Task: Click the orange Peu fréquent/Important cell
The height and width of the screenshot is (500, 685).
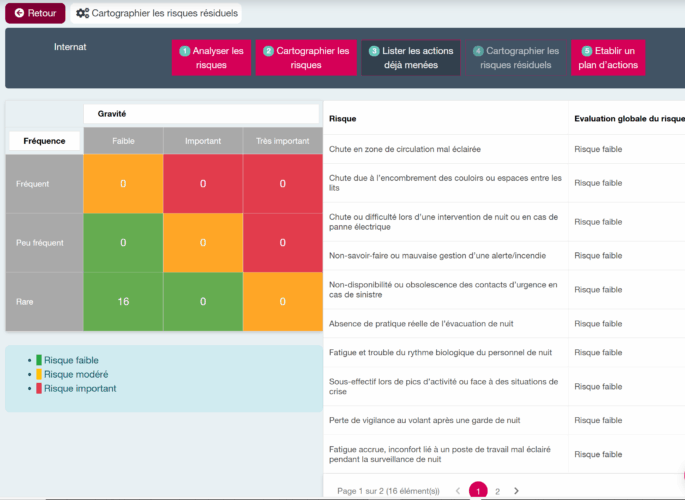Action: coord(203,242)
